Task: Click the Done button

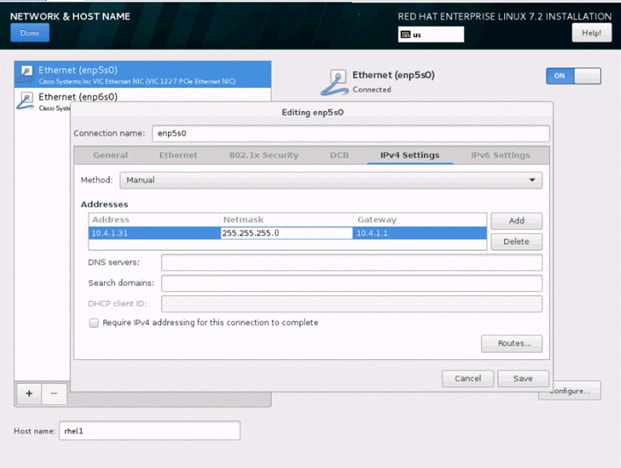Action: click(30, 33)
